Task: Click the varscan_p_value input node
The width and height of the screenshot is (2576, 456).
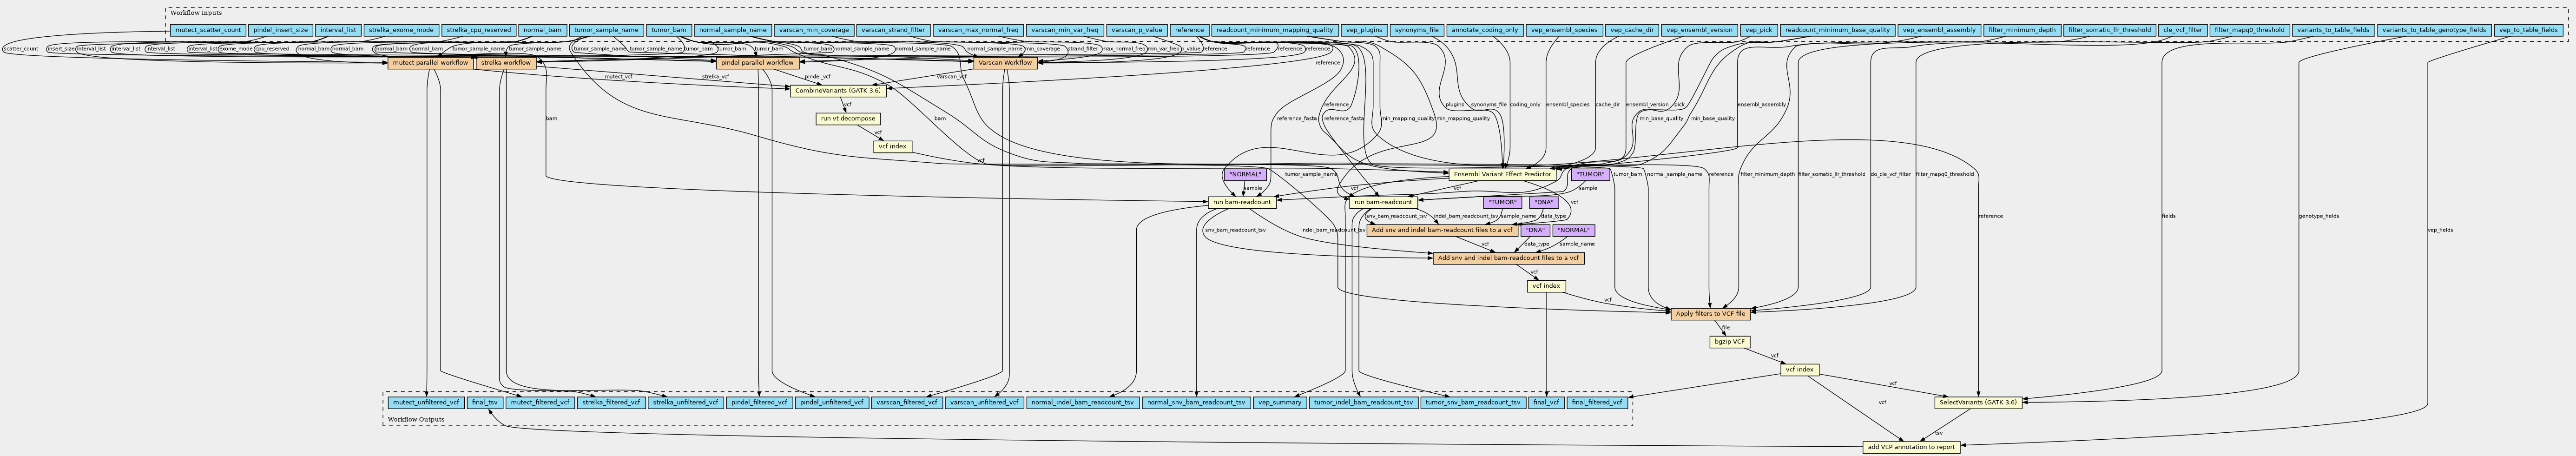Action: coord(1137,30)
